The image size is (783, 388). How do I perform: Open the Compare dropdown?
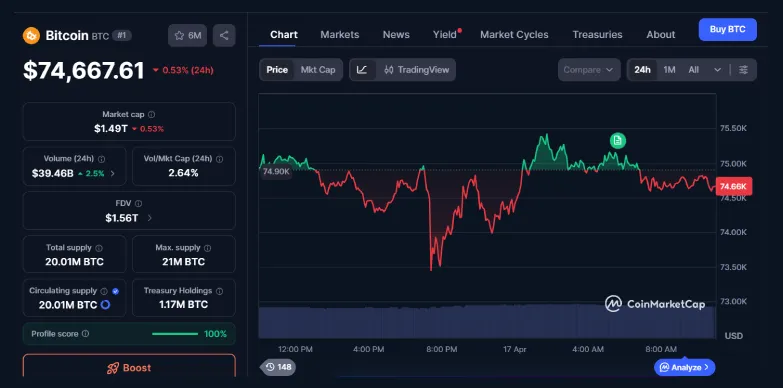point(589,70)
